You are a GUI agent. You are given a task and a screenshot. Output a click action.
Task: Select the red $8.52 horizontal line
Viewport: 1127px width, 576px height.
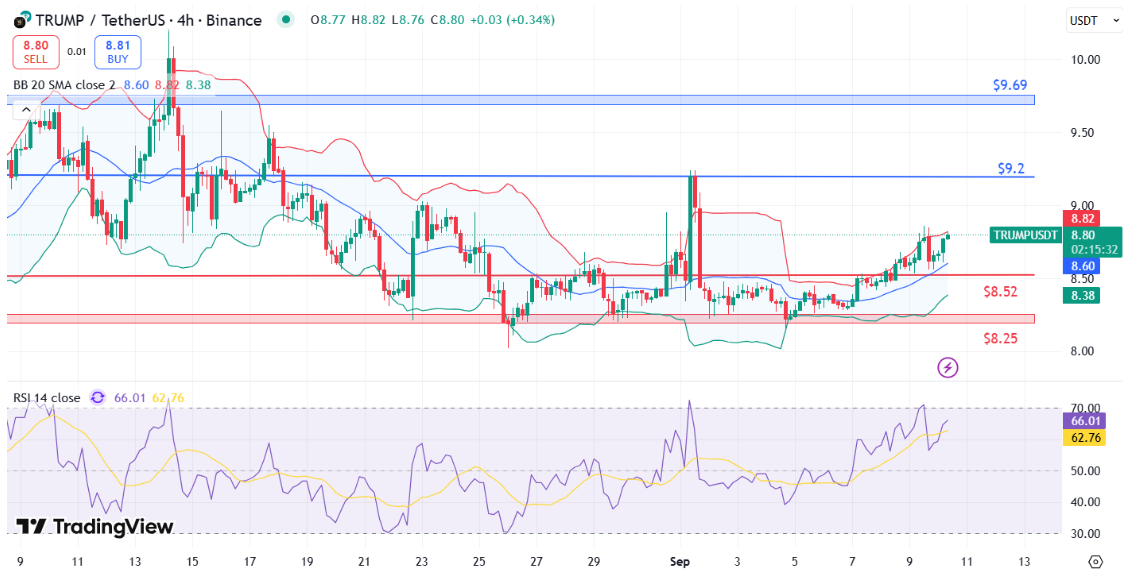coord(521,275)
